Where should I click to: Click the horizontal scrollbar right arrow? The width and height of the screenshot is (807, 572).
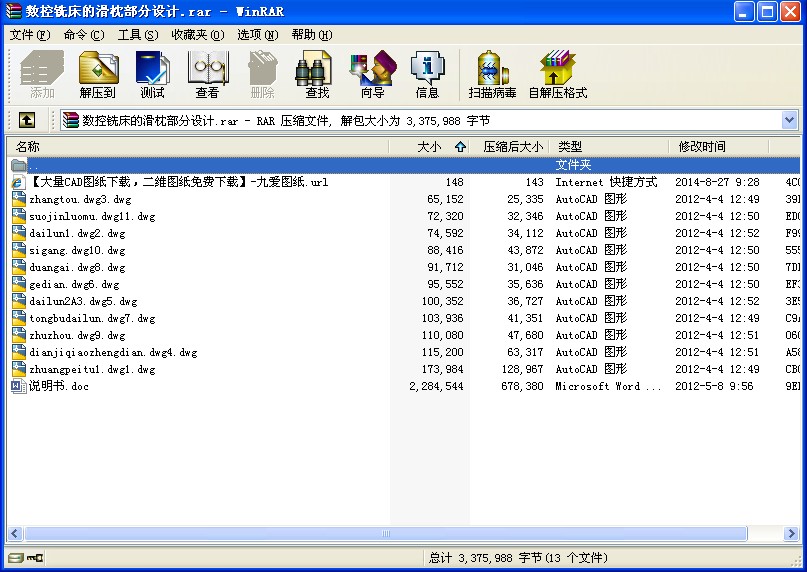click(x=792, y=533)
